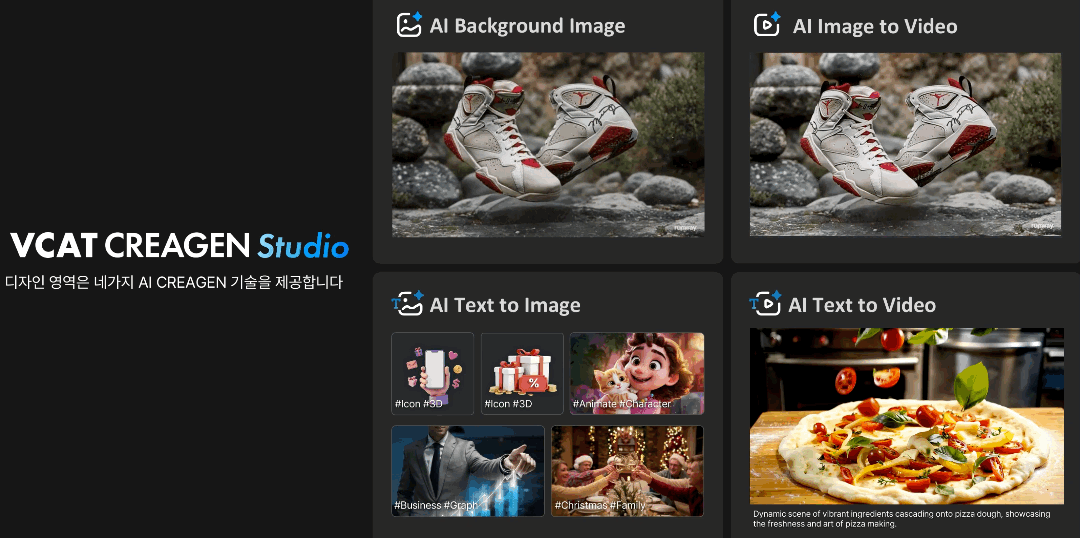Viewport: 1080px width, 538px height.
Task: Click the AI Text to Video icon
Action: (765, 303)
